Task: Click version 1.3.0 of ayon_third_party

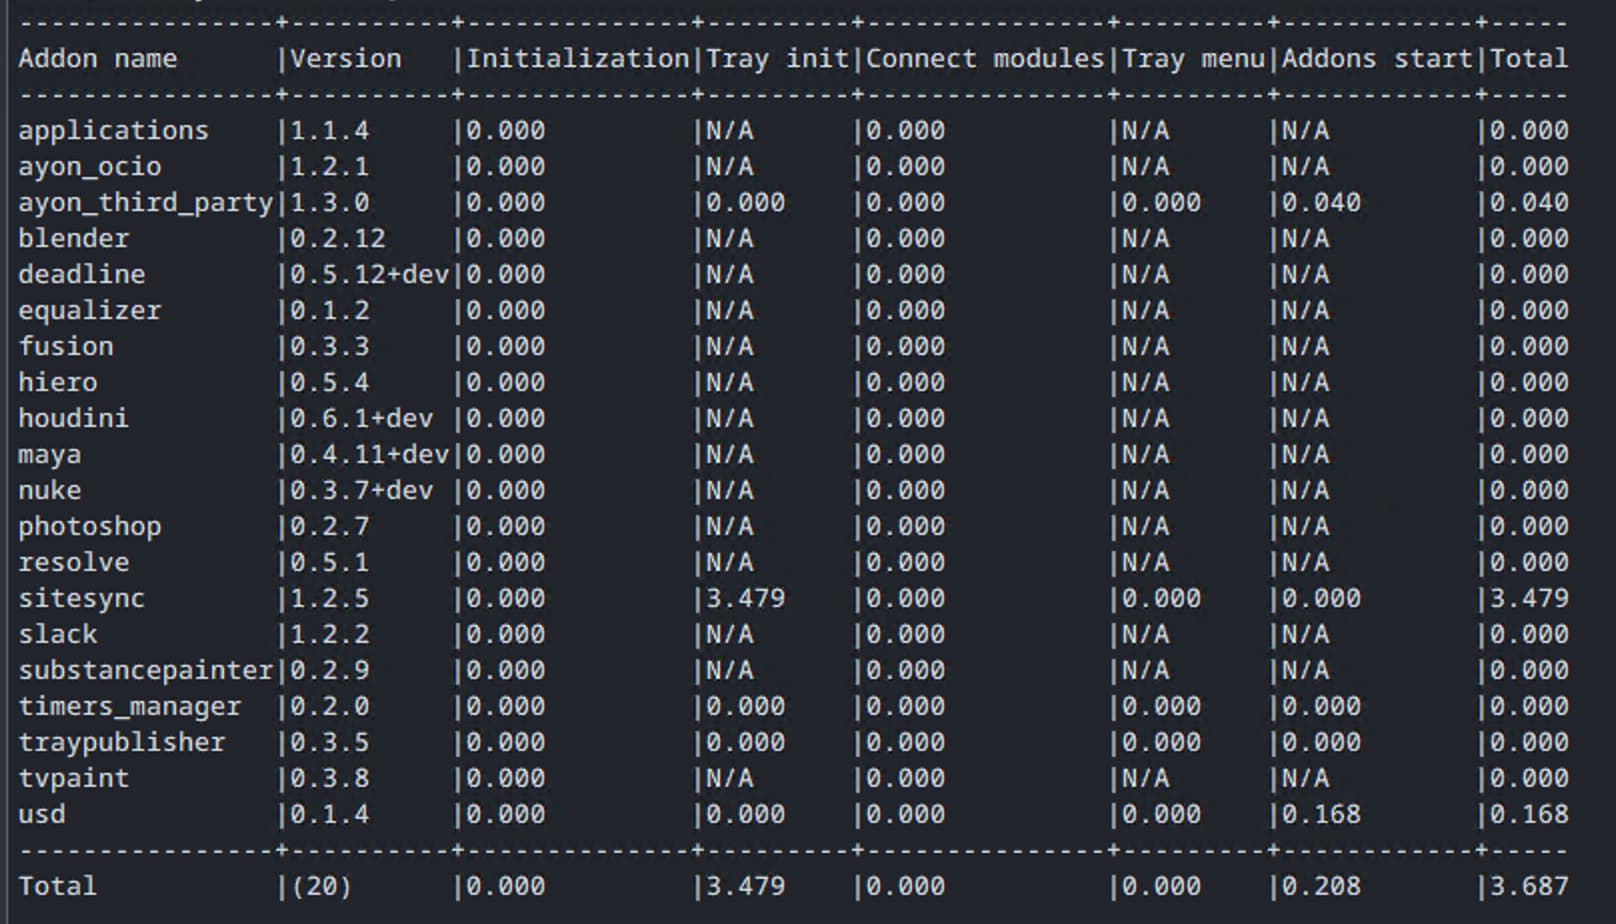Action: click(330, 203)
